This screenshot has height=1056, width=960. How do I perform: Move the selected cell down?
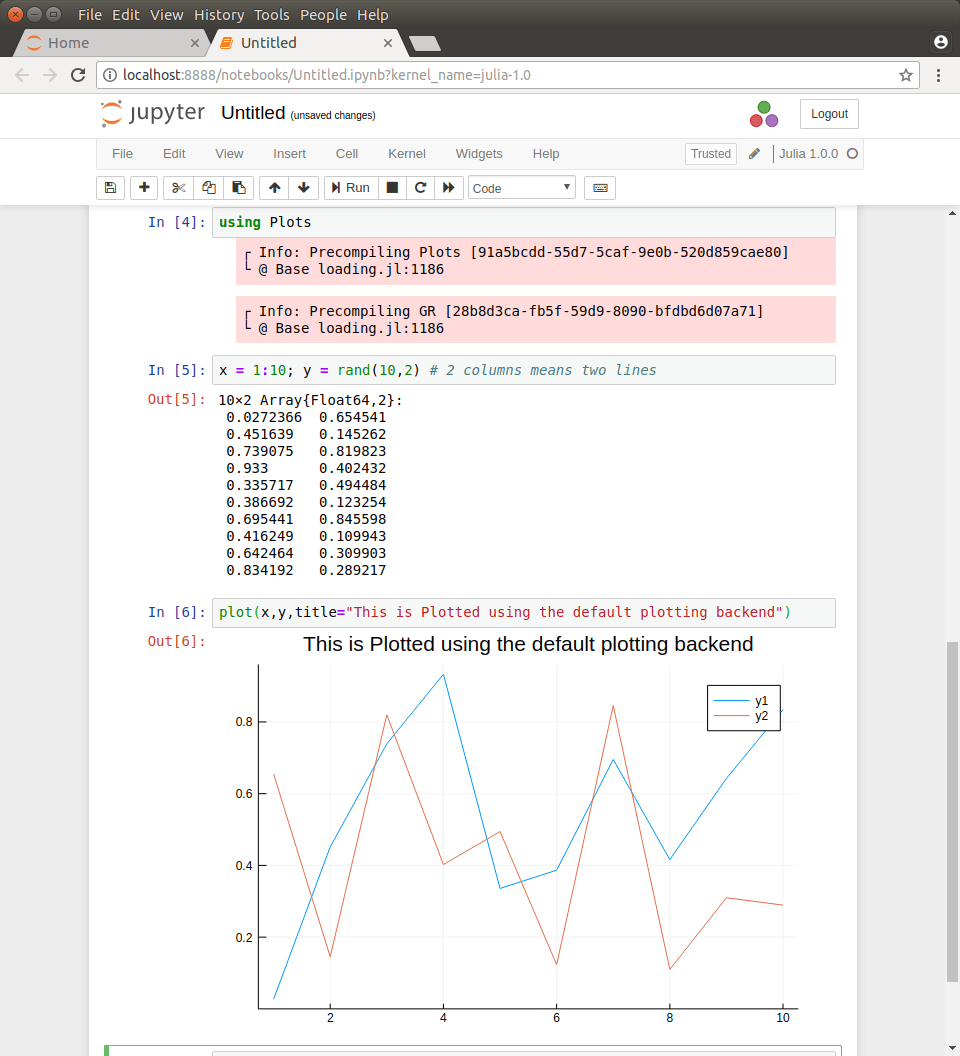(303, 187)
